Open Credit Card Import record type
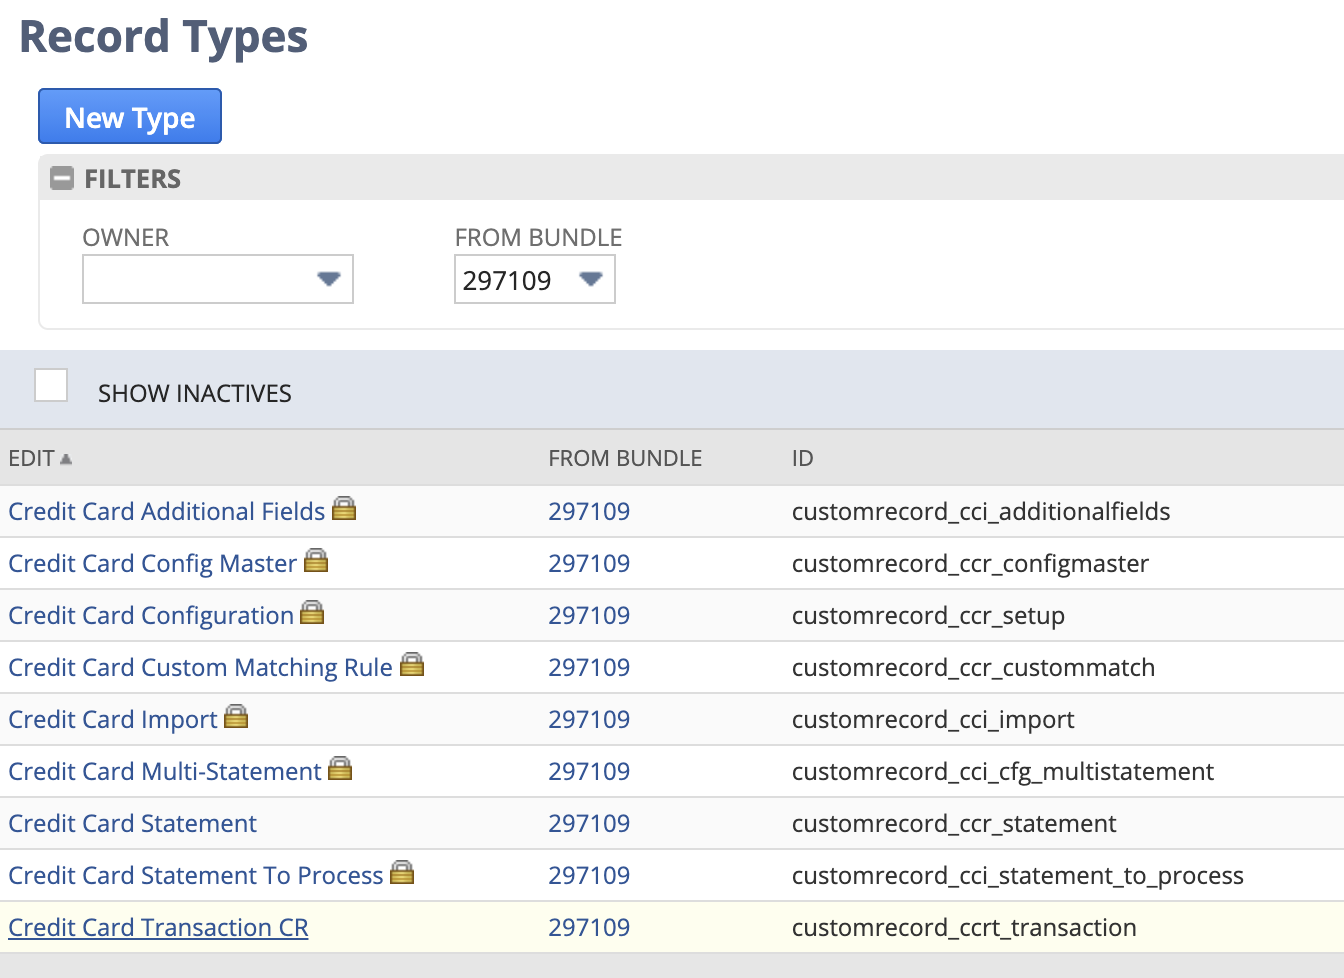The height and width of the screenshot is (978, 1344). click(113, 719)
